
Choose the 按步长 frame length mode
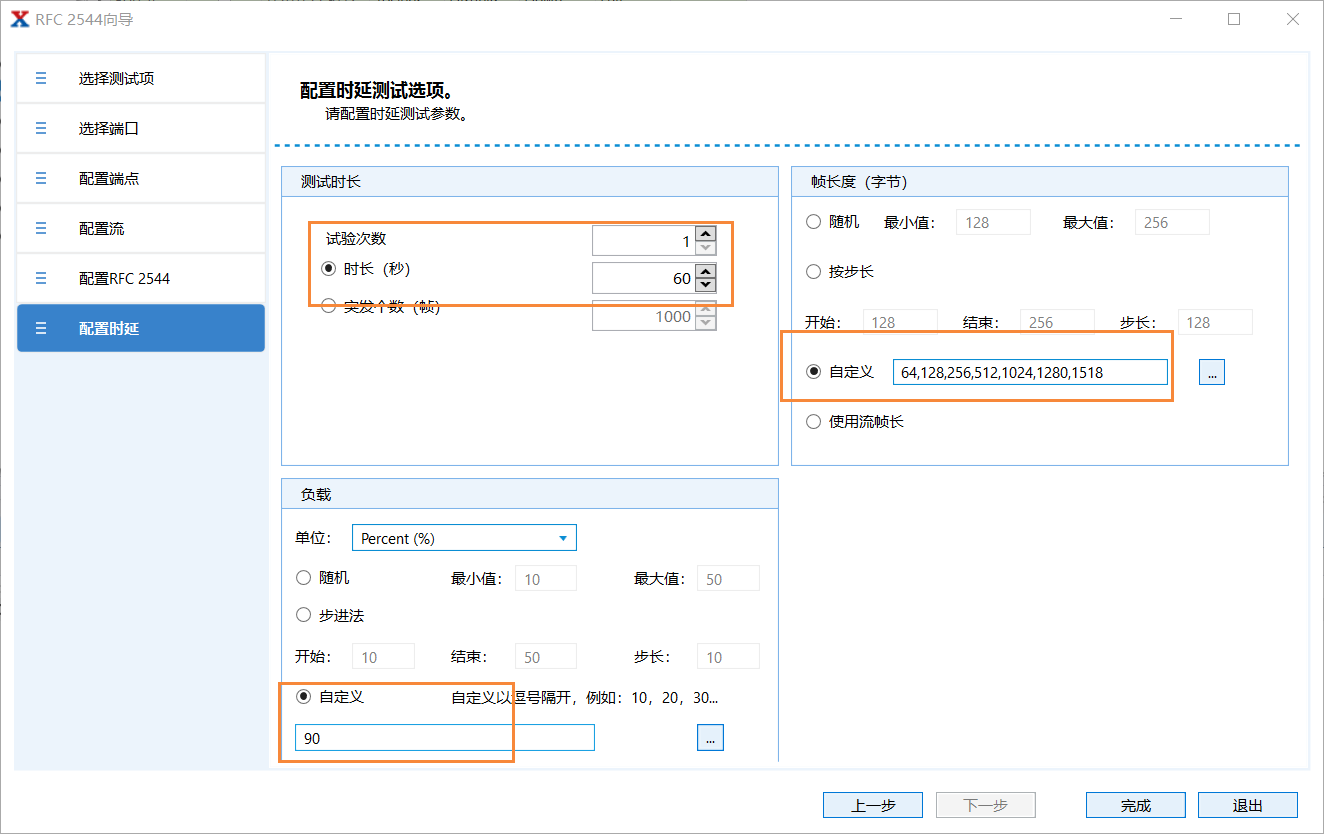[x=814, y=271]
